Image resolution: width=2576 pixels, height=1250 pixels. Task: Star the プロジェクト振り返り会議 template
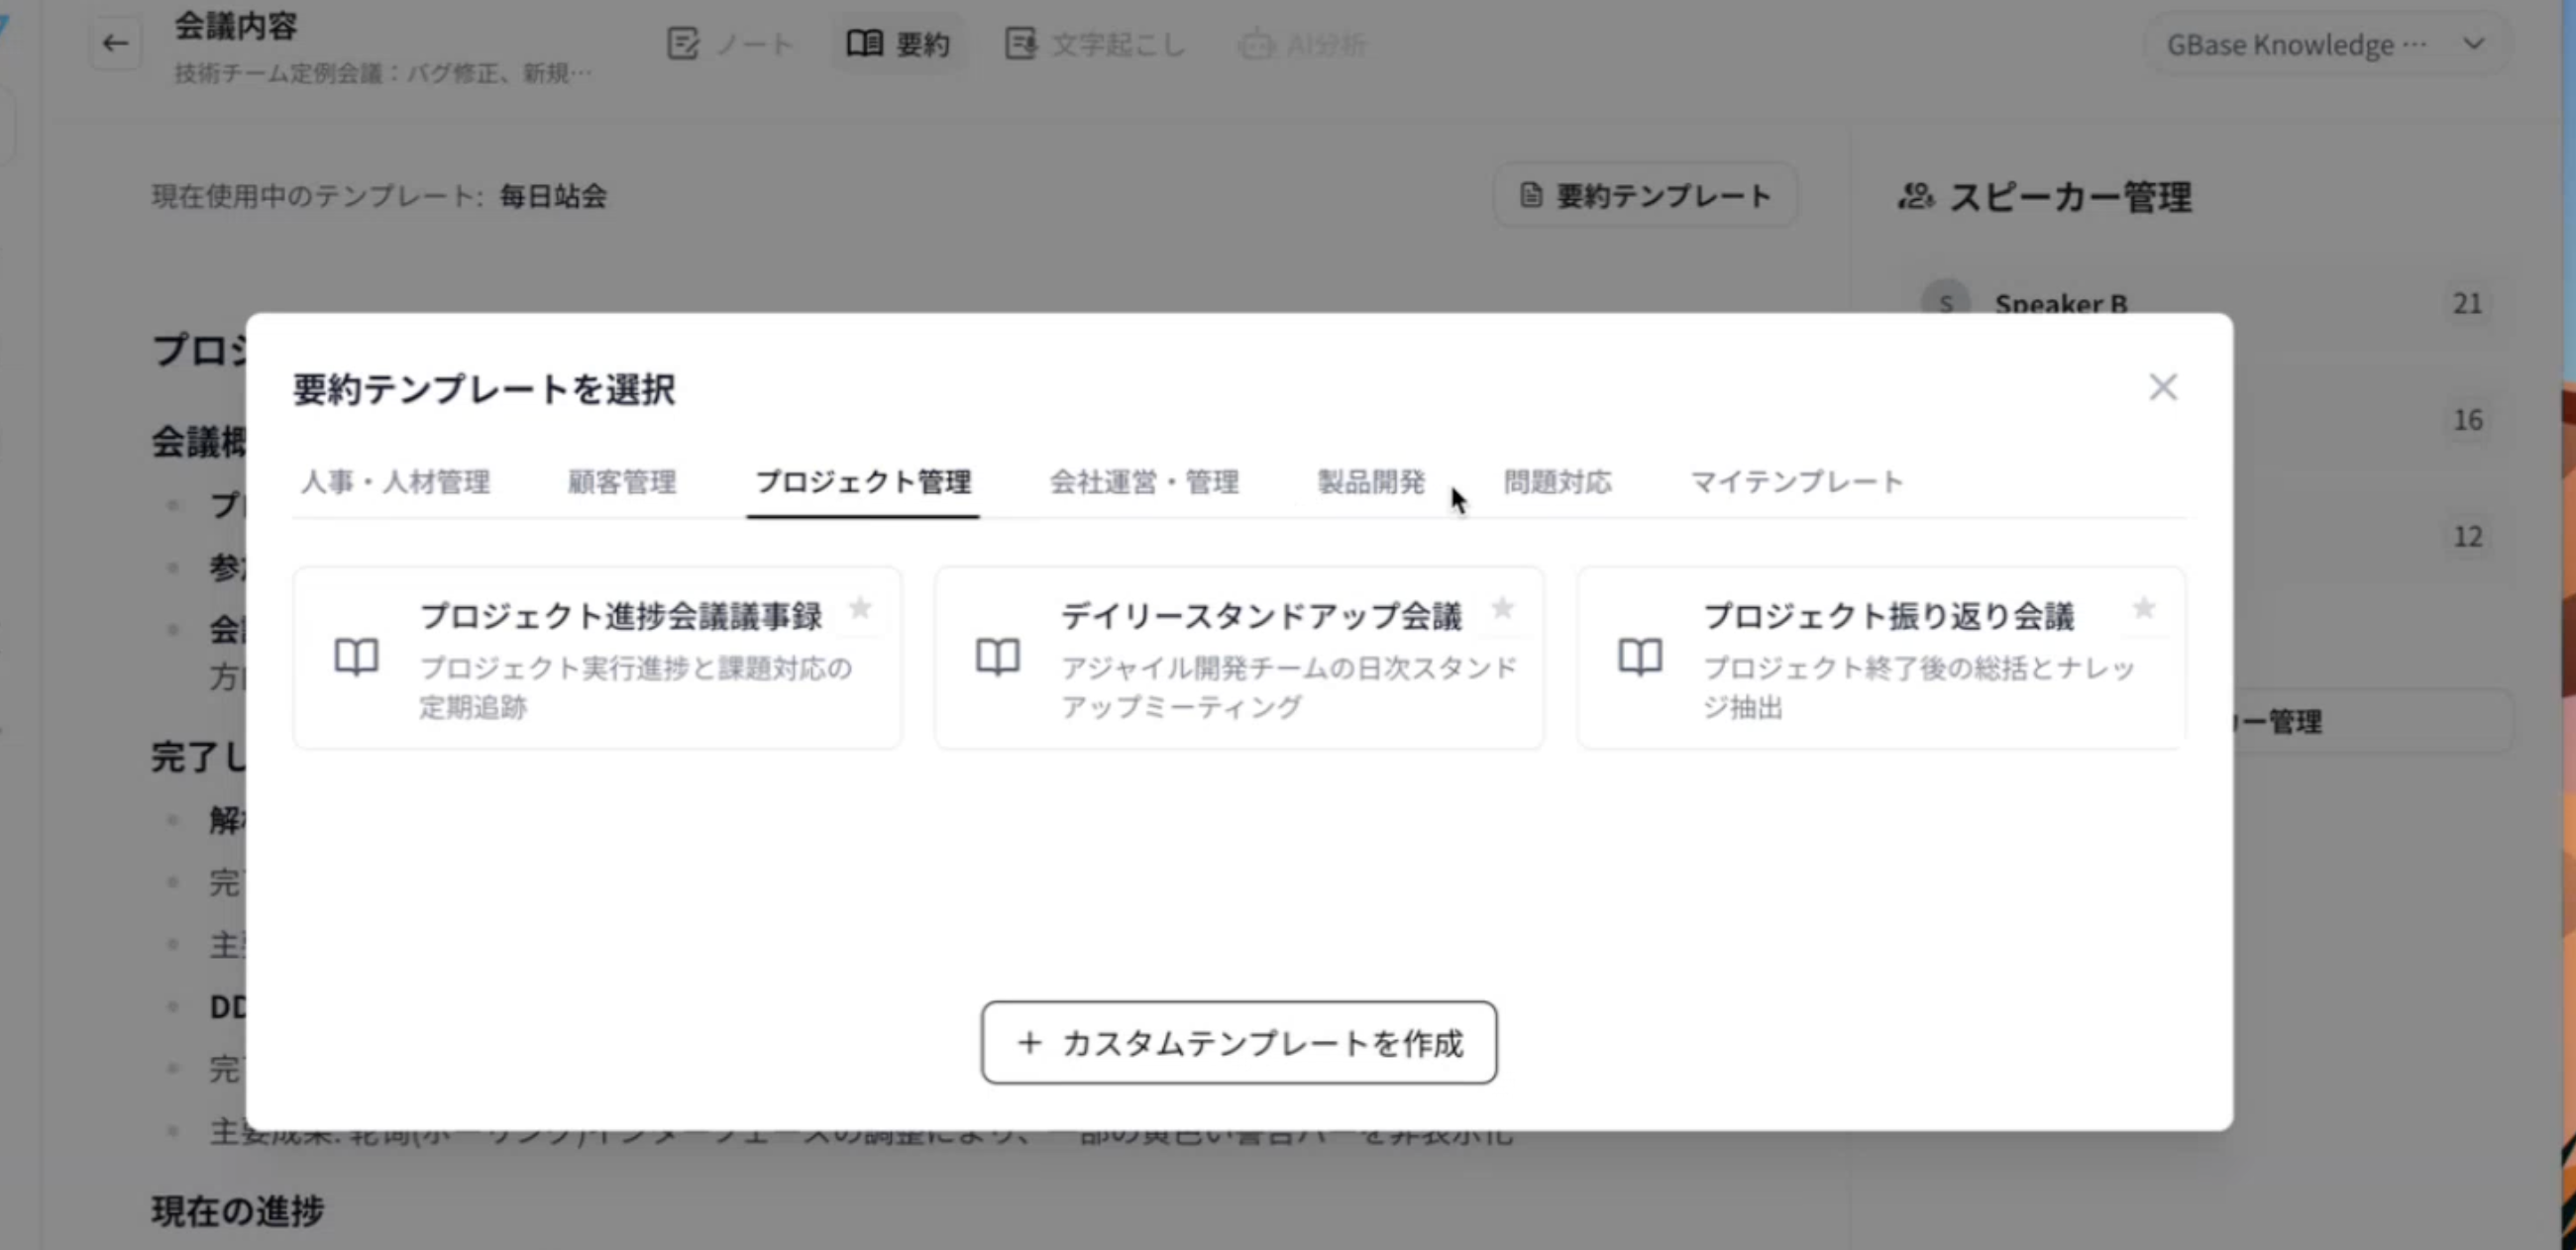(x=2143, y=610)
